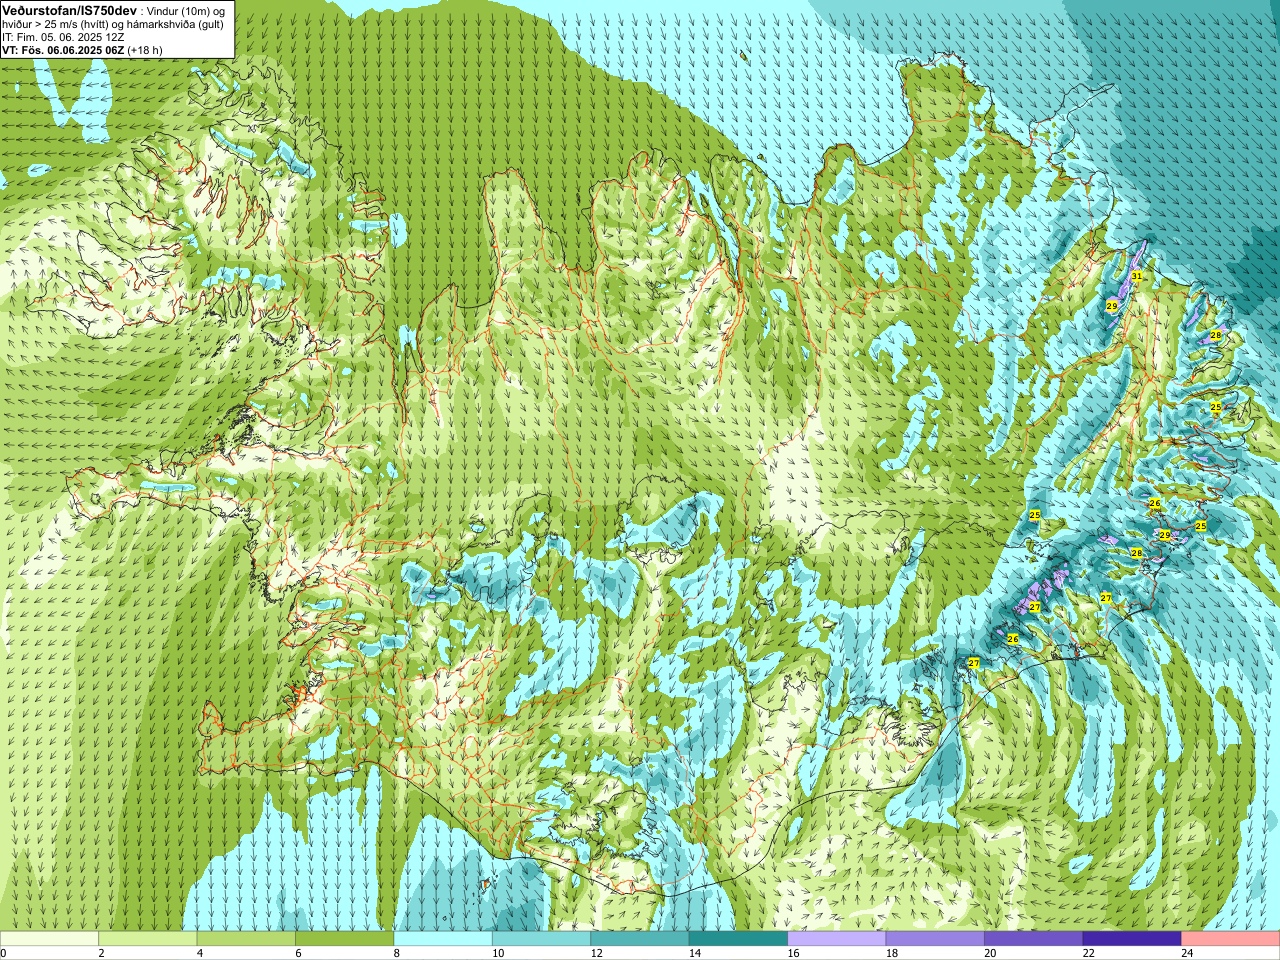Click the scale tick label 20
Screen dimensions: 1280x960
point(990,953)
